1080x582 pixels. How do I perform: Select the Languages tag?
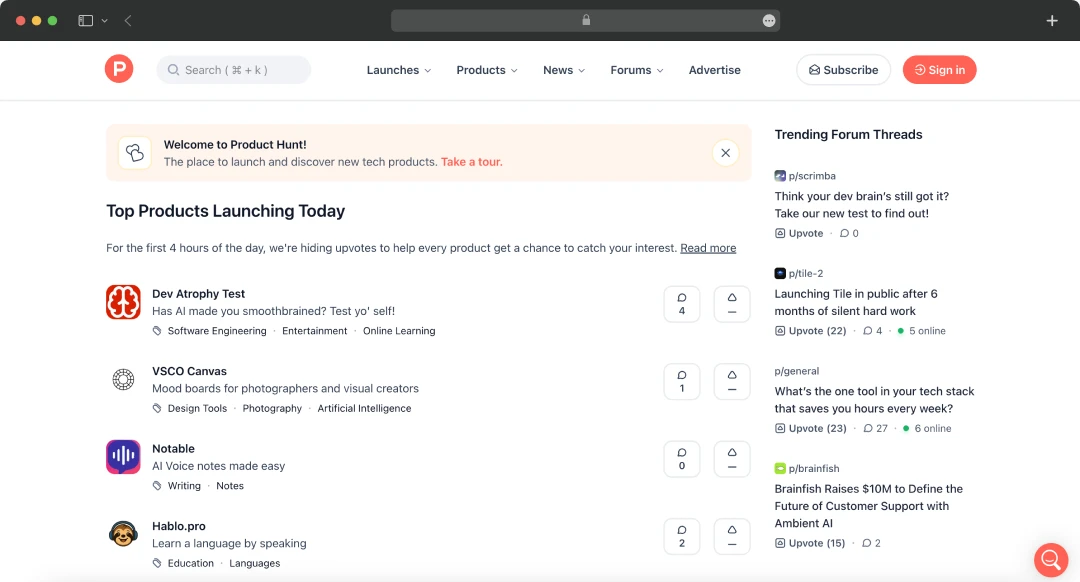point(255,563)
